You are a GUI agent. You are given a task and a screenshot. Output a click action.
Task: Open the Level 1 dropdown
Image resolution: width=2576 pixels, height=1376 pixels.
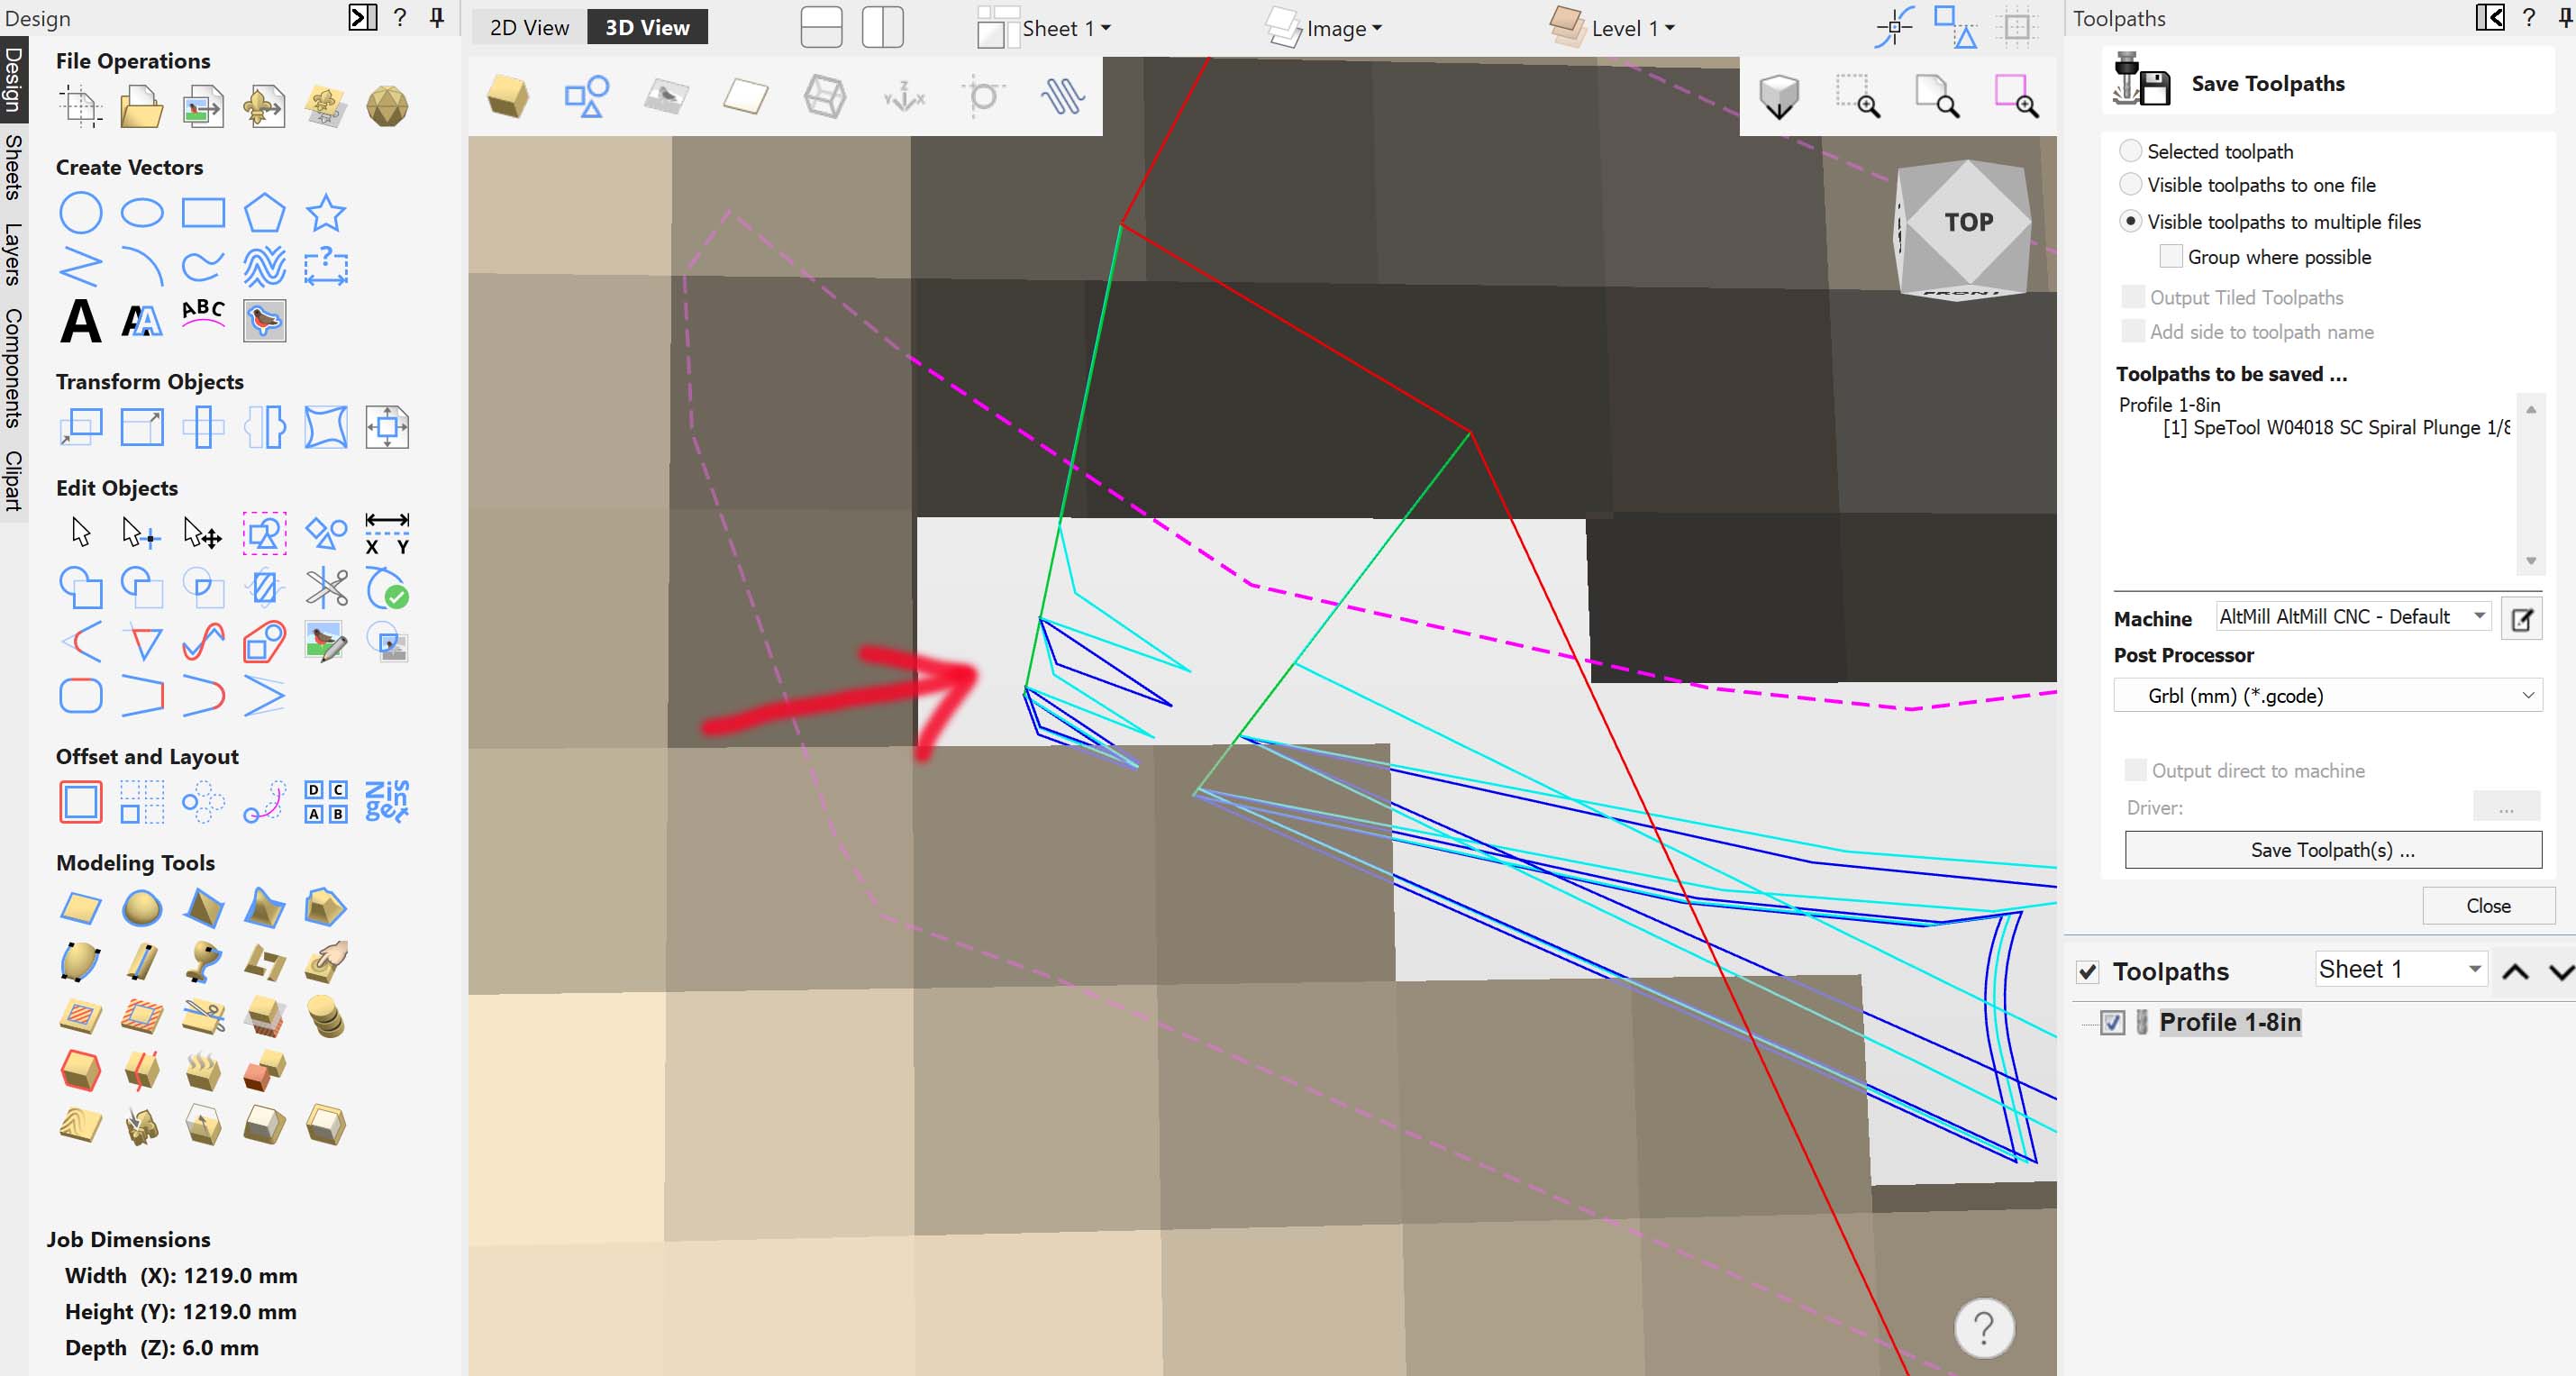(x=1630, y=28)
